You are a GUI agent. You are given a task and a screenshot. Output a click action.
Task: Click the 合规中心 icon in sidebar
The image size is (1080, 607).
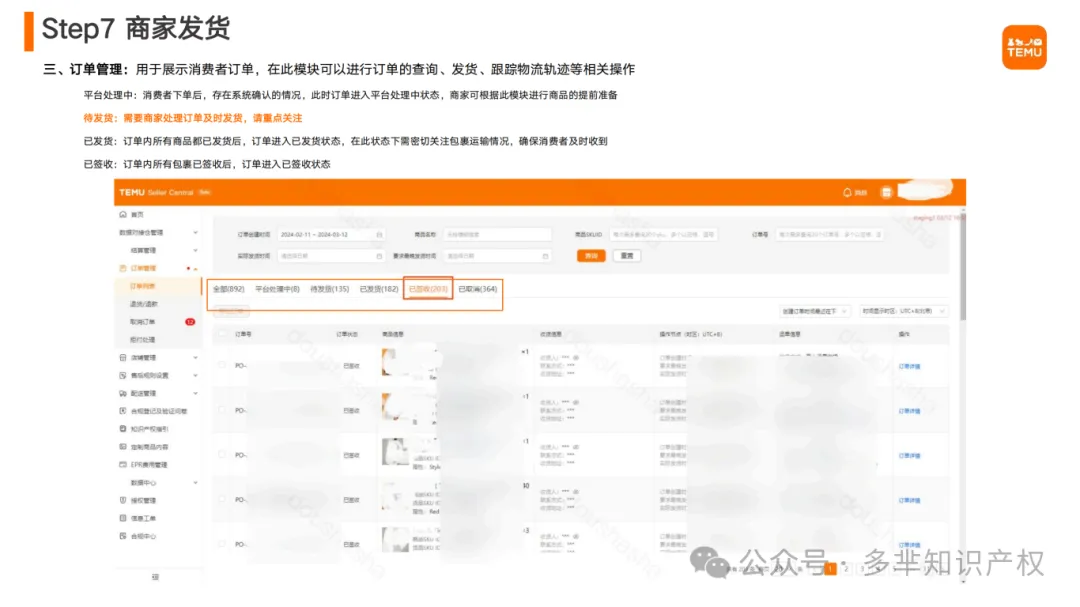(x=123, y=536)
